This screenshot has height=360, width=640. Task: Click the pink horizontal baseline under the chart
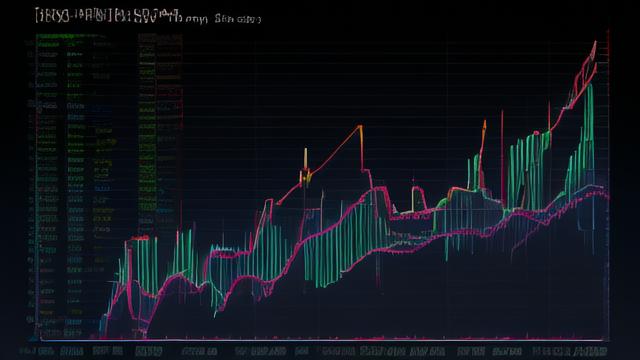tap(322, 340)
